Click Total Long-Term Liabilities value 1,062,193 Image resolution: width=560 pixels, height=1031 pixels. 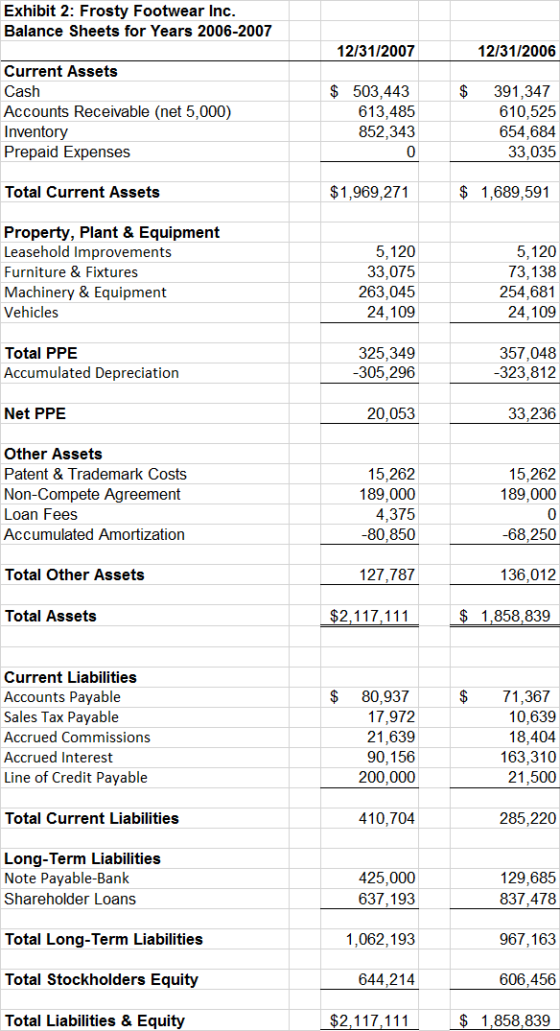tap(381, 940)
